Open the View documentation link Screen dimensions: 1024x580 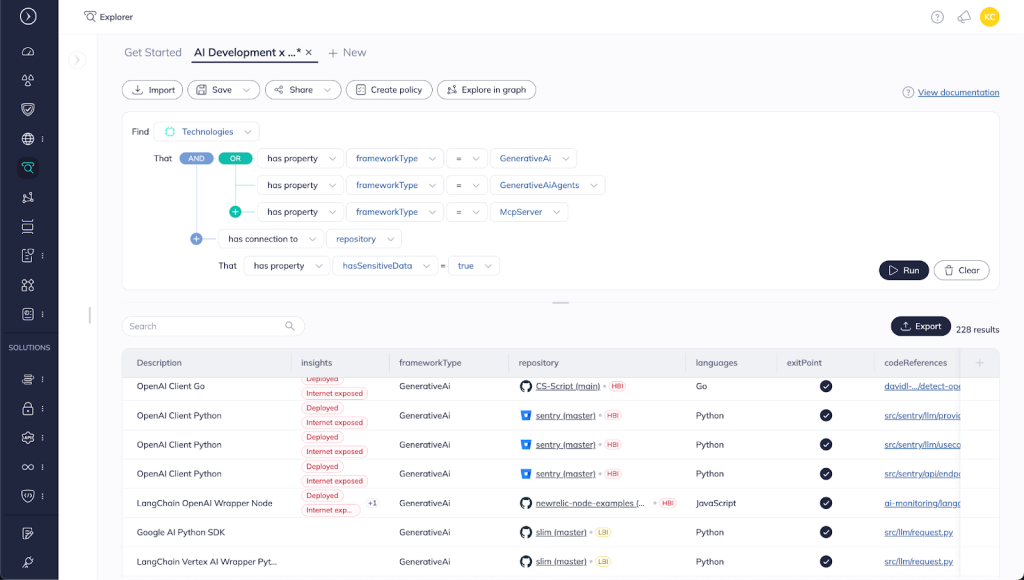957,92
